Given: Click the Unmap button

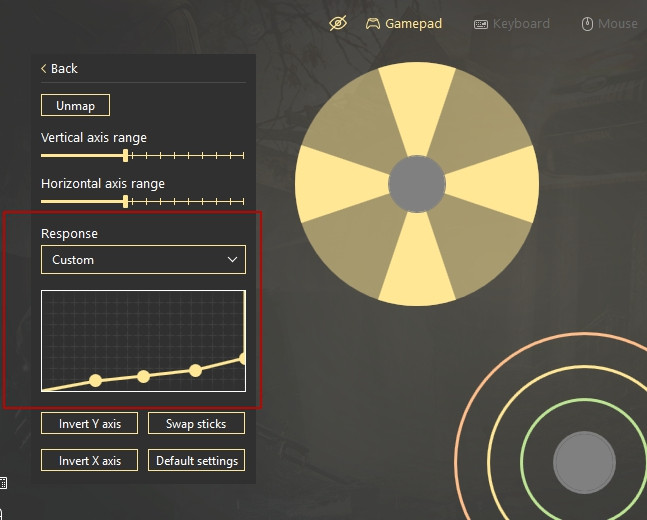Looking at the screenshot, I should 75,105.
